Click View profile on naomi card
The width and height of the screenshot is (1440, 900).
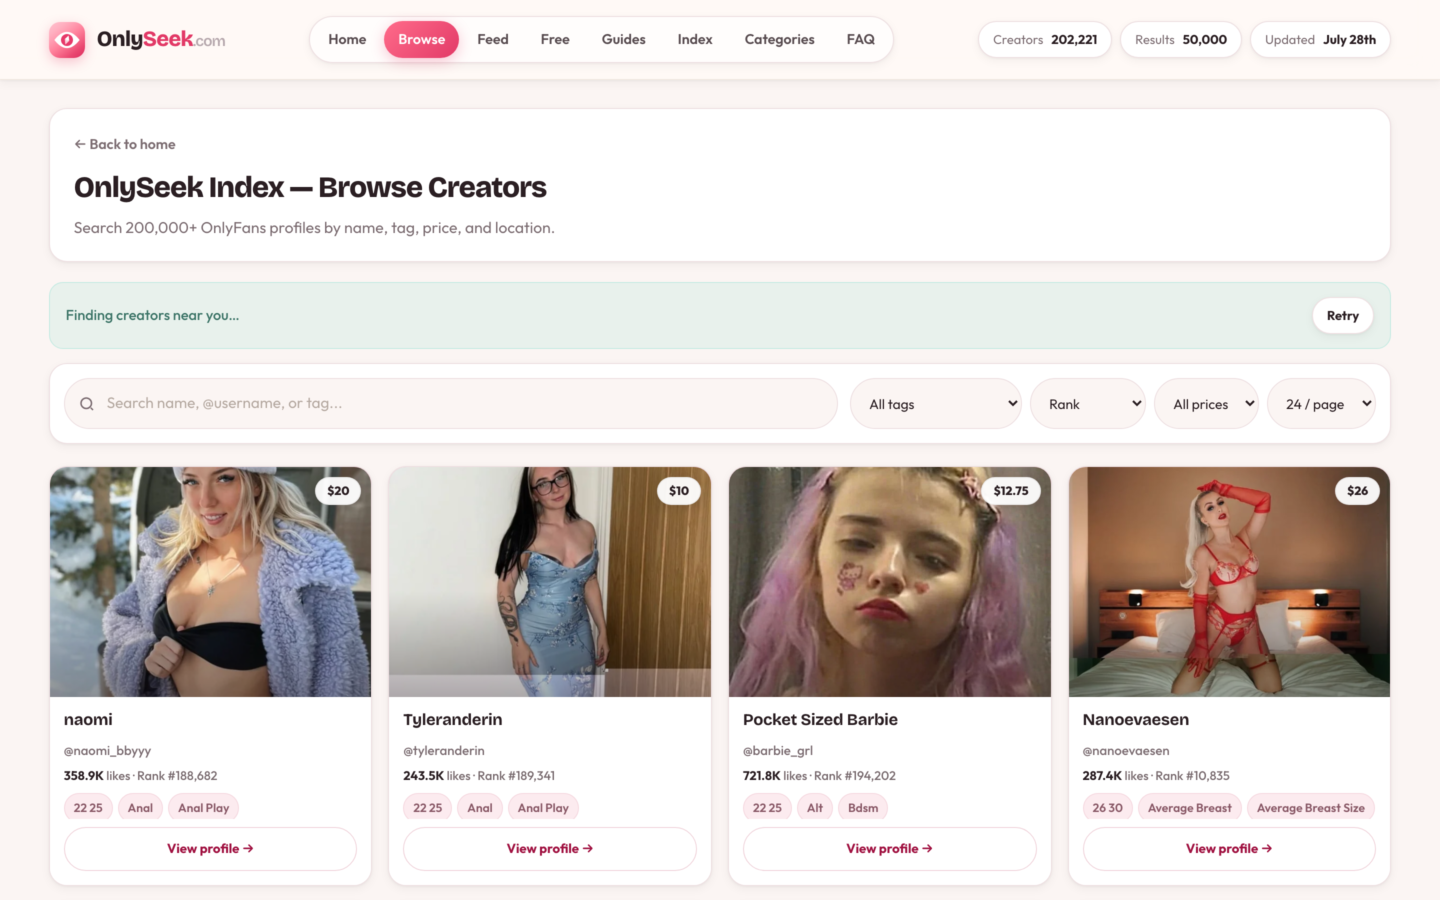210,849
